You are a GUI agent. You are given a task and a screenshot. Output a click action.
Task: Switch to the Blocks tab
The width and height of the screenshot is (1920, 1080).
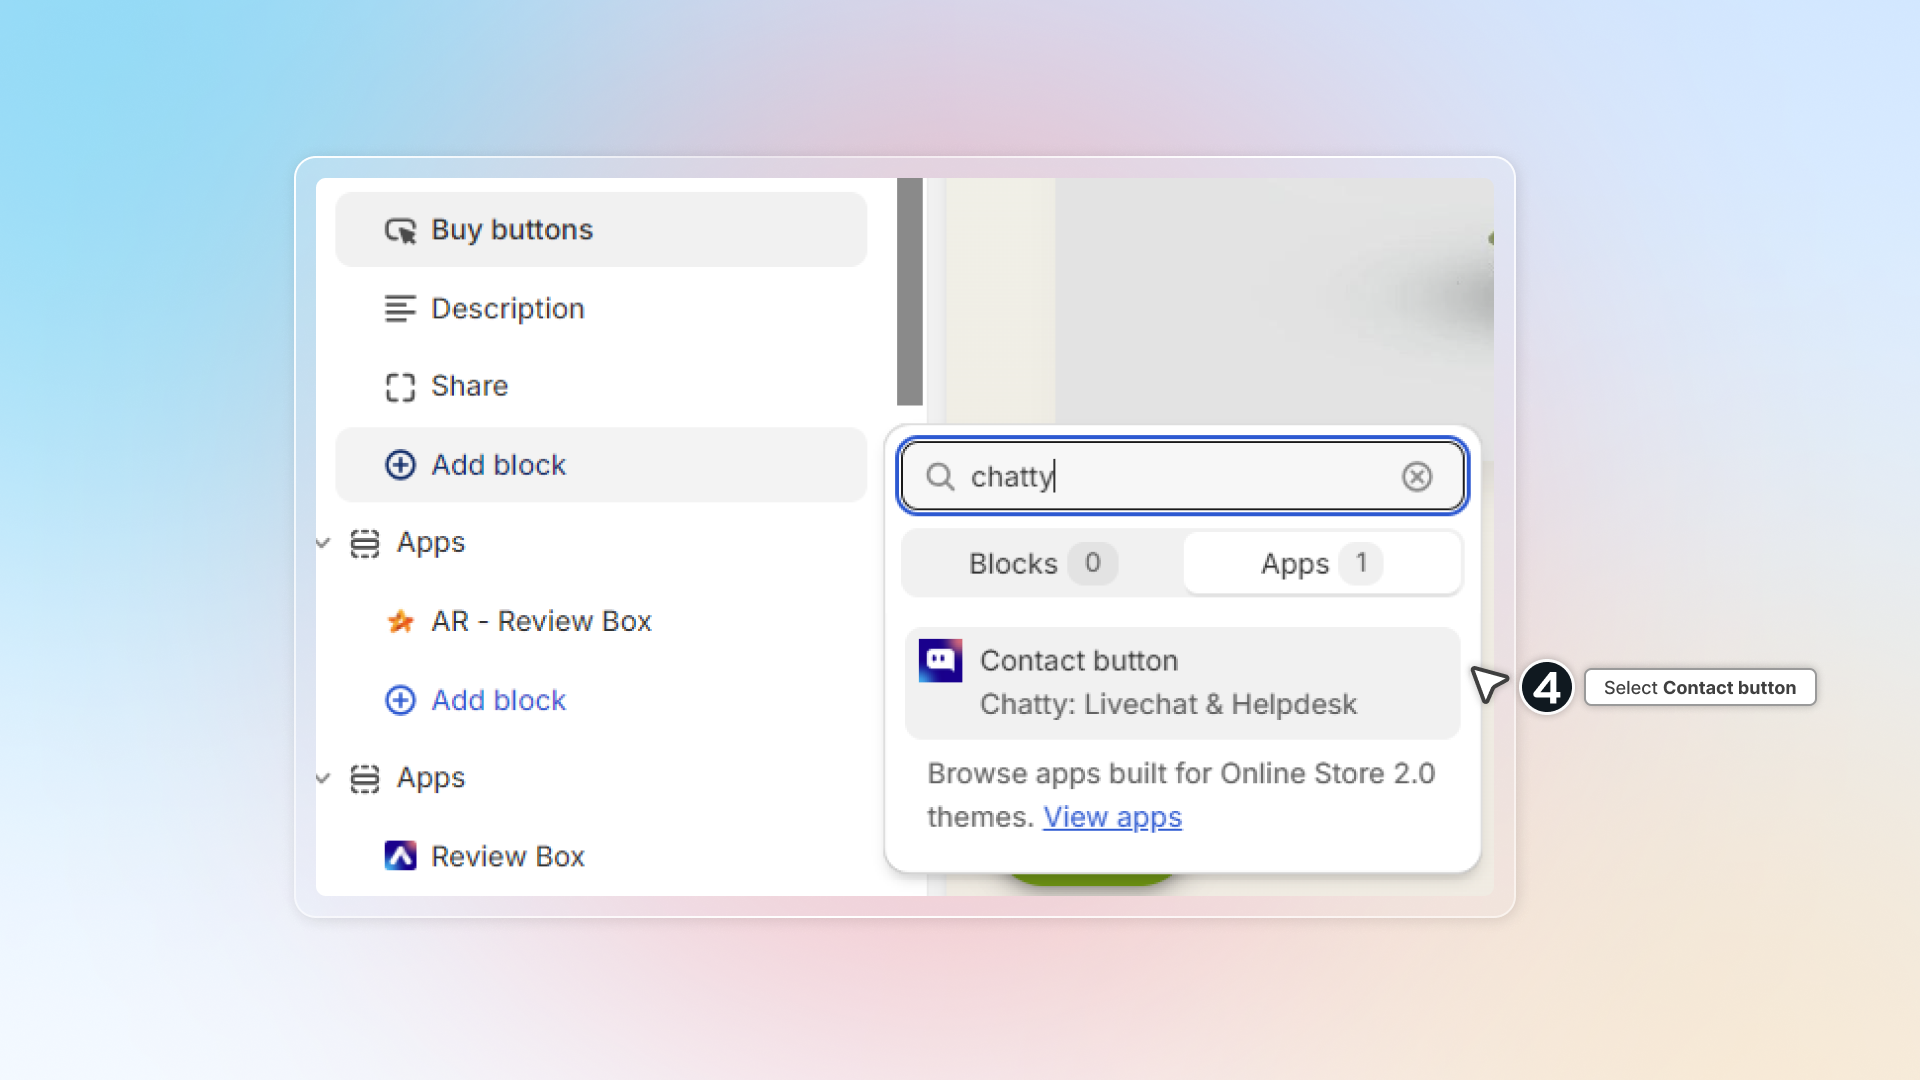pyautogui.click(x=1040, y=564)
